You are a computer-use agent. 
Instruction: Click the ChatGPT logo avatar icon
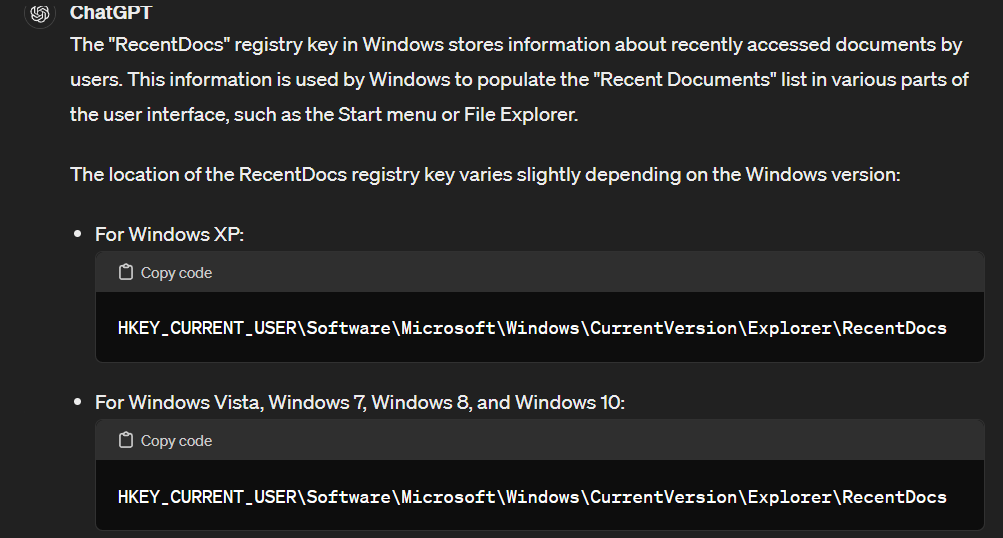pos(40,13)
